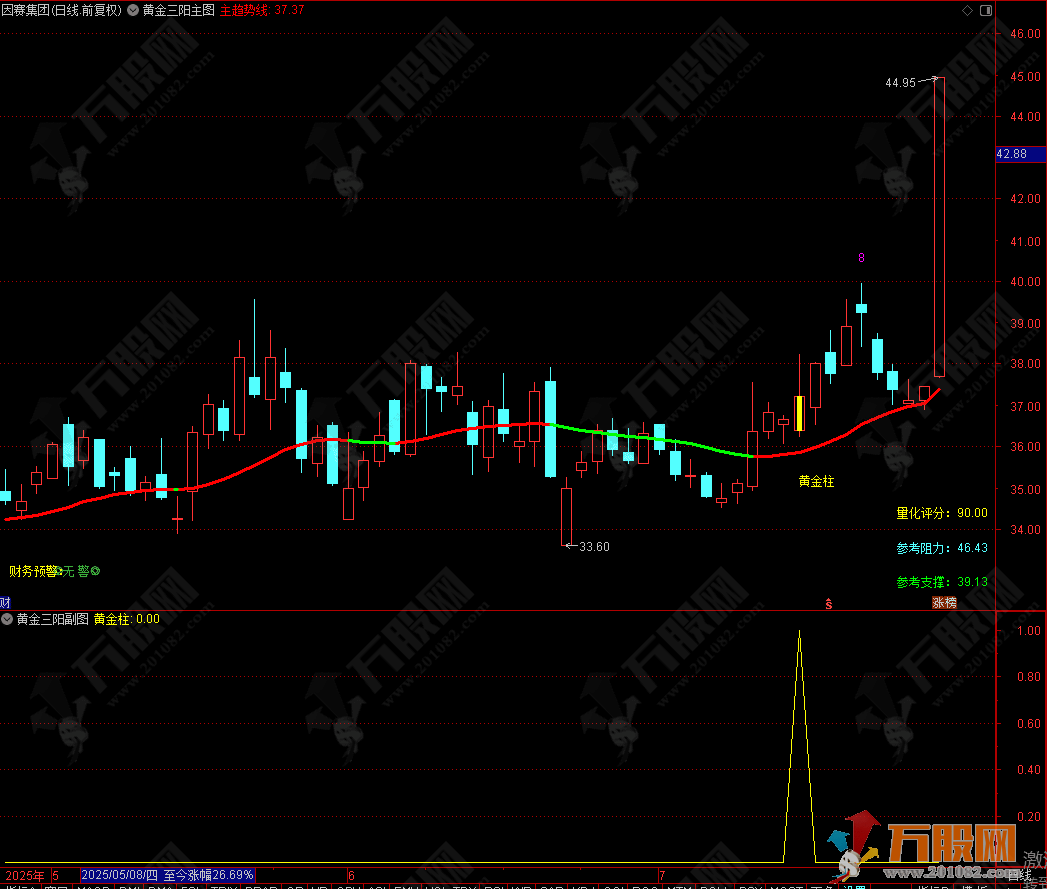Click the 38.00 price axis label

coord(1025,364)
